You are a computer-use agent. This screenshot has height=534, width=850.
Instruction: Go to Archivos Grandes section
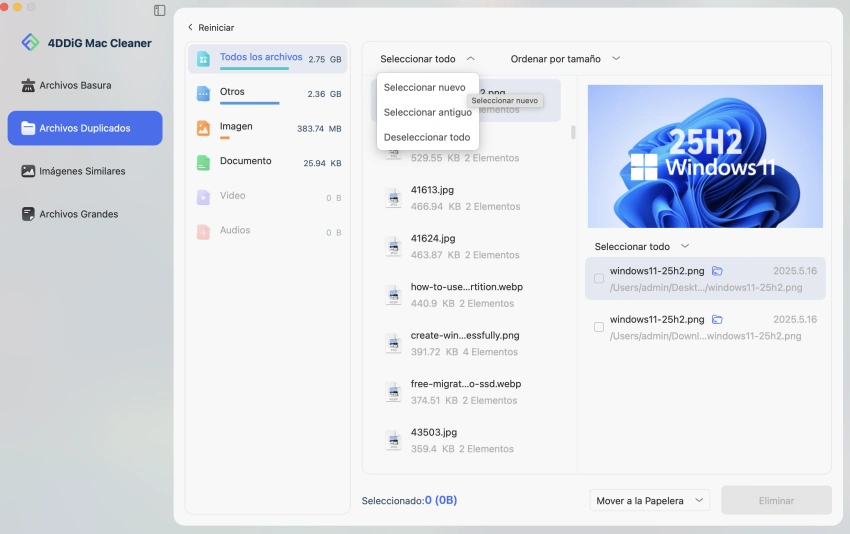click(85, 214)
